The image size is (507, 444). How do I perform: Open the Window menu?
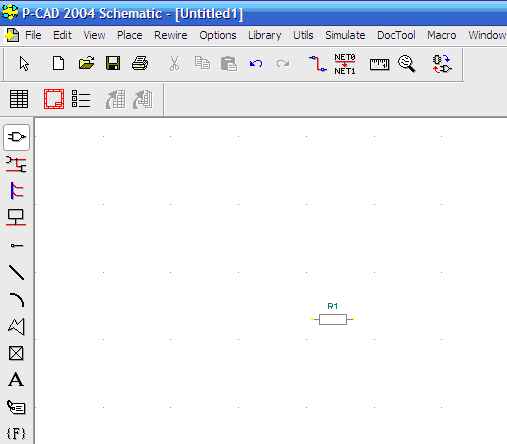(x=487, y=35)
